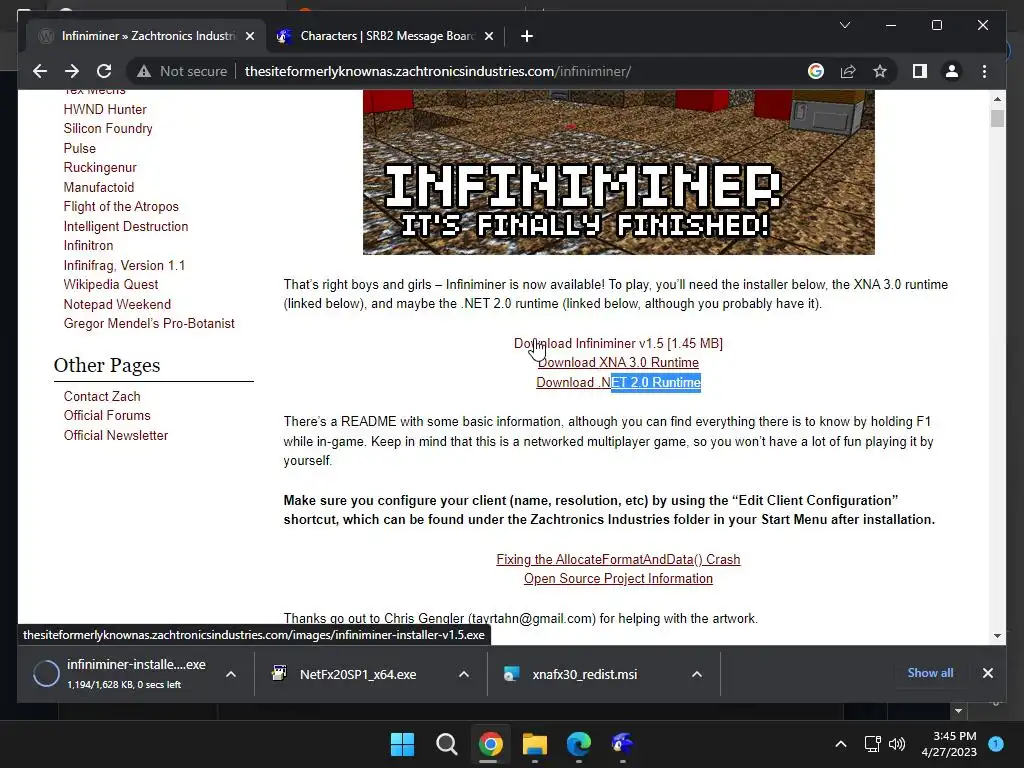Open Windows taskbar search

click(x=447, y=744)
